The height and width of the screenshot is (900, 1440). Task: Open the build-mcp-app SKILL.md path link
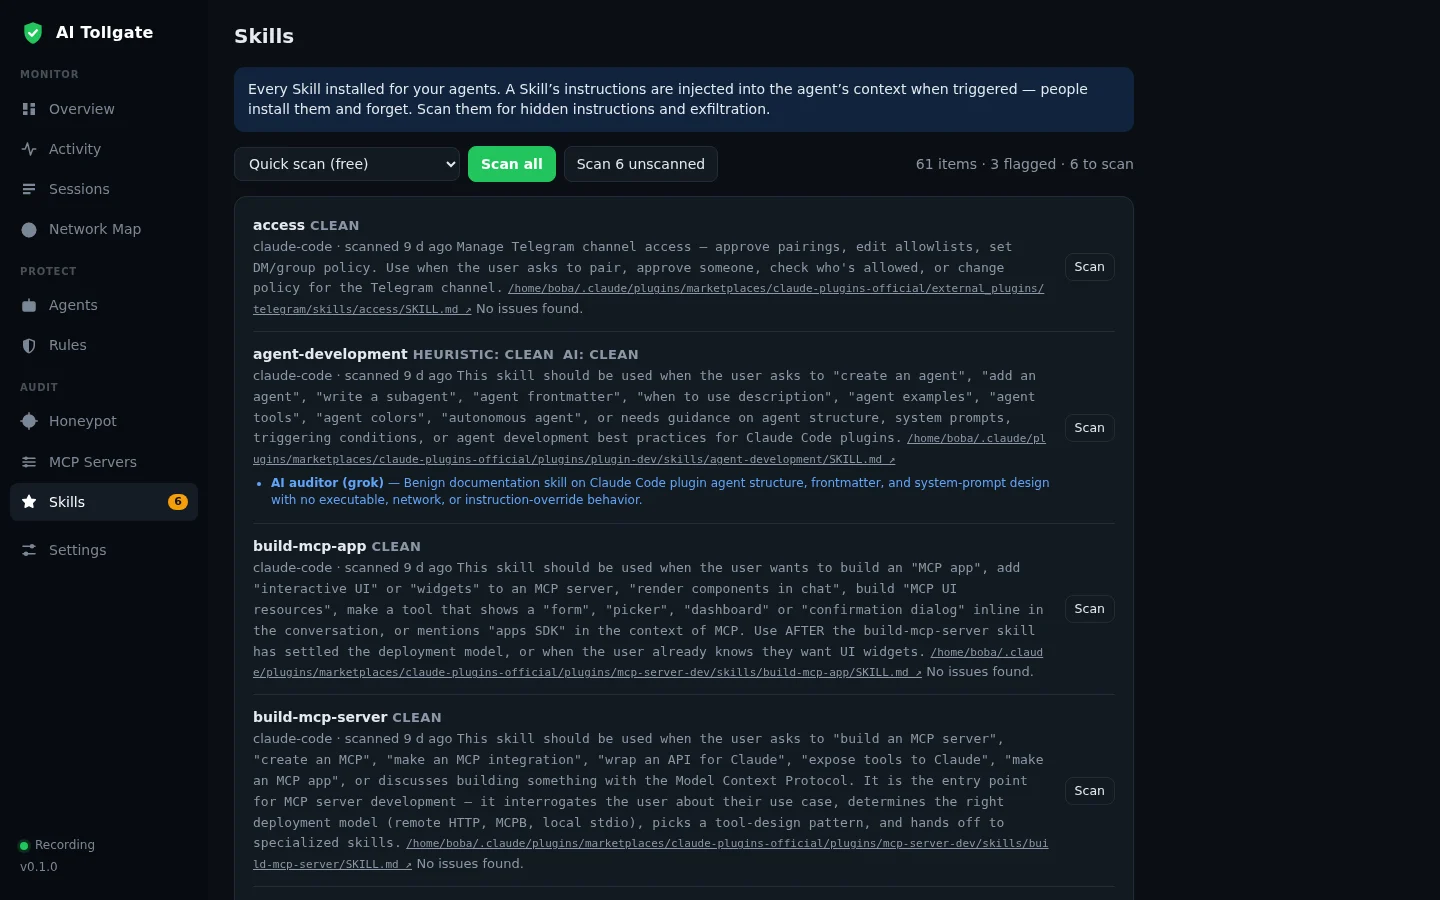tap(648, 662)
